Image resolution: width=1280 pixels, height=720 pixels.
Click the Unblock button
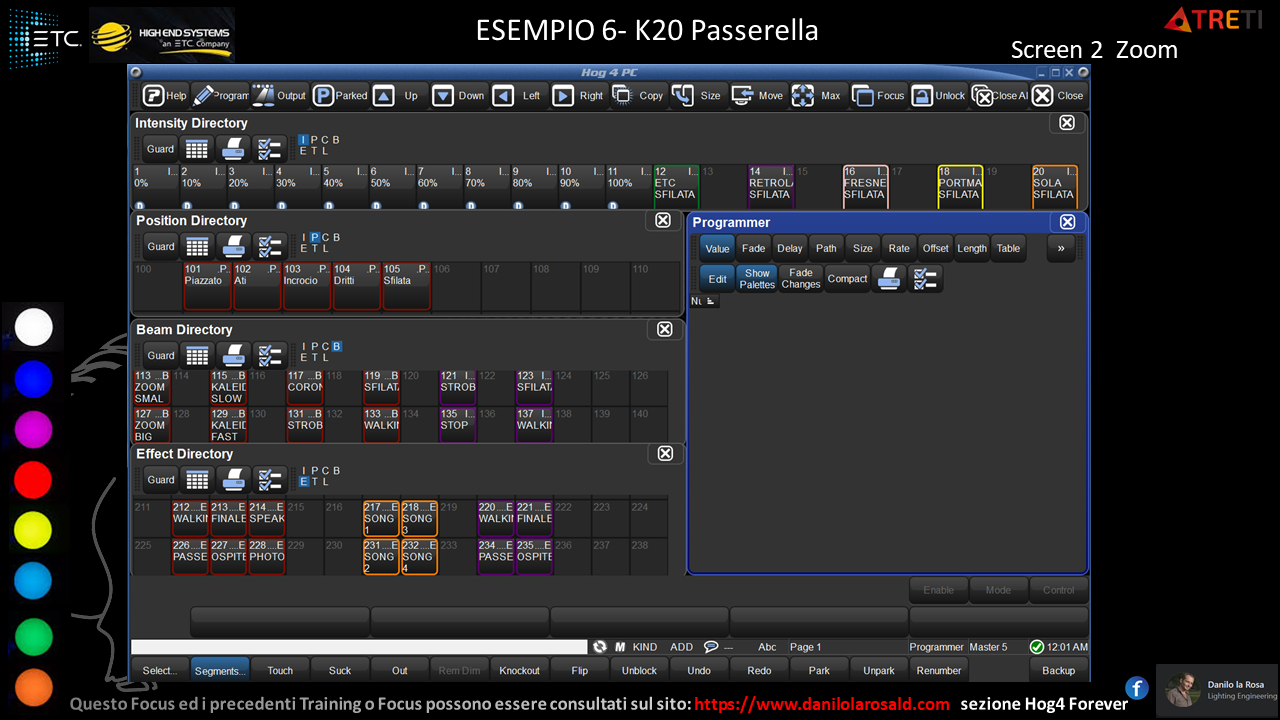(639, 670)
